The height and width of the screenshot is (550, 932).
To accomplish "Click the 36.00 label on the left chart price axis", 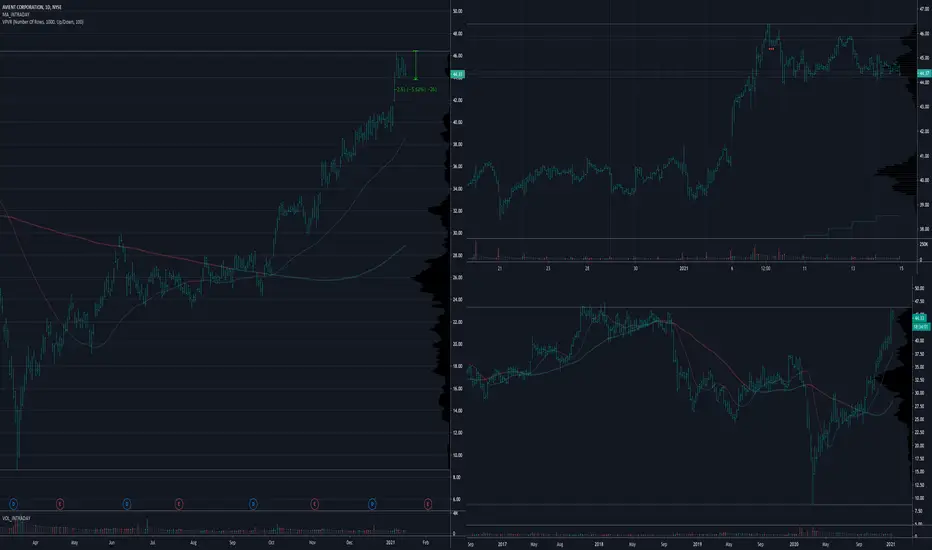I will click(x=457, y=166).
